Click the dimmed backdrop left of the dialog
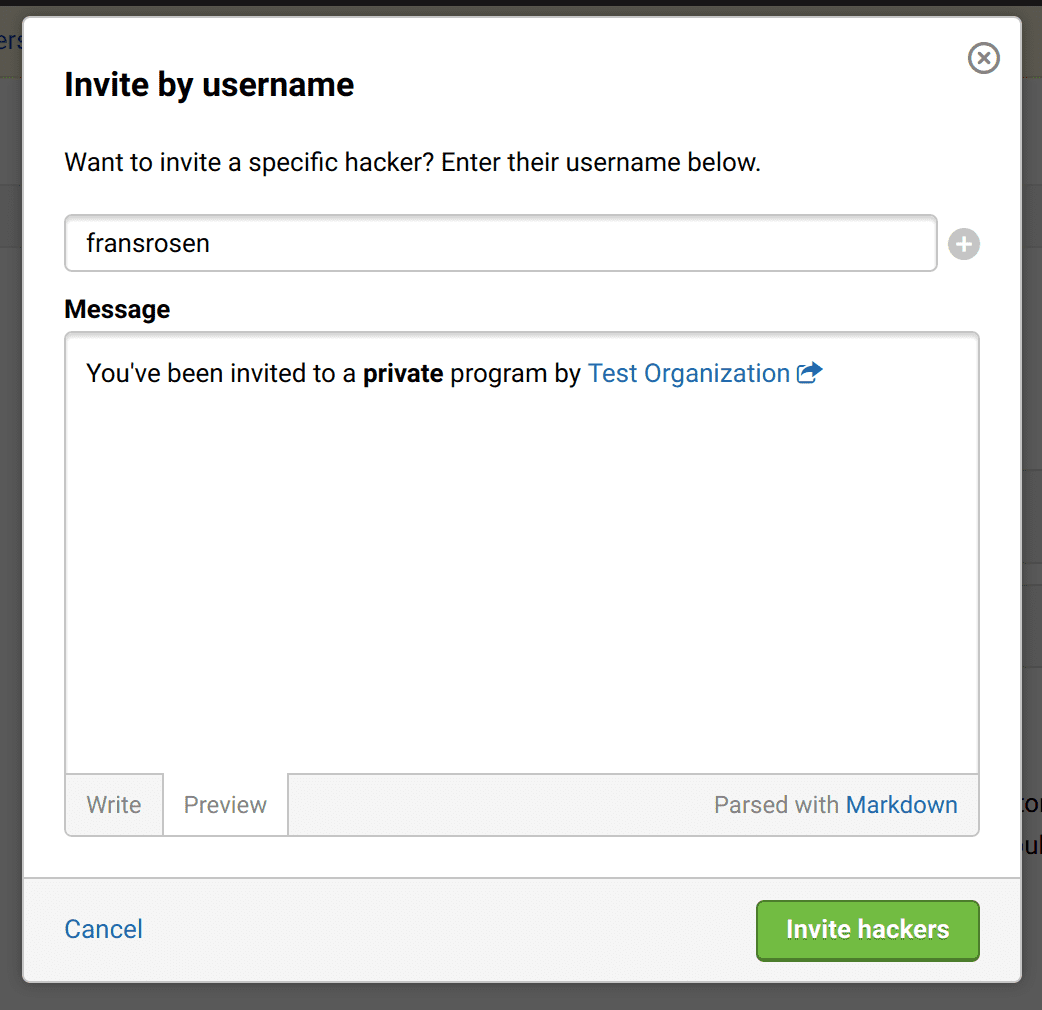This screenshot has width=1042, height=1010. [x=10, y=500]
